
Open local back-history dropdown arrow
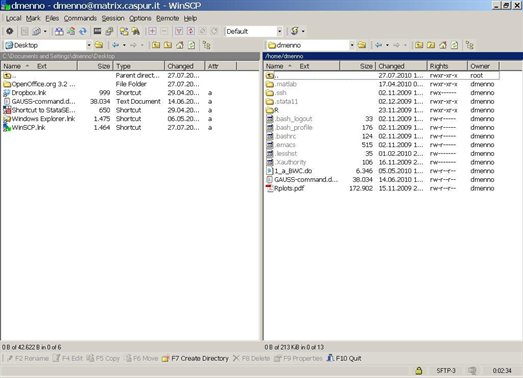pos(124,45)
